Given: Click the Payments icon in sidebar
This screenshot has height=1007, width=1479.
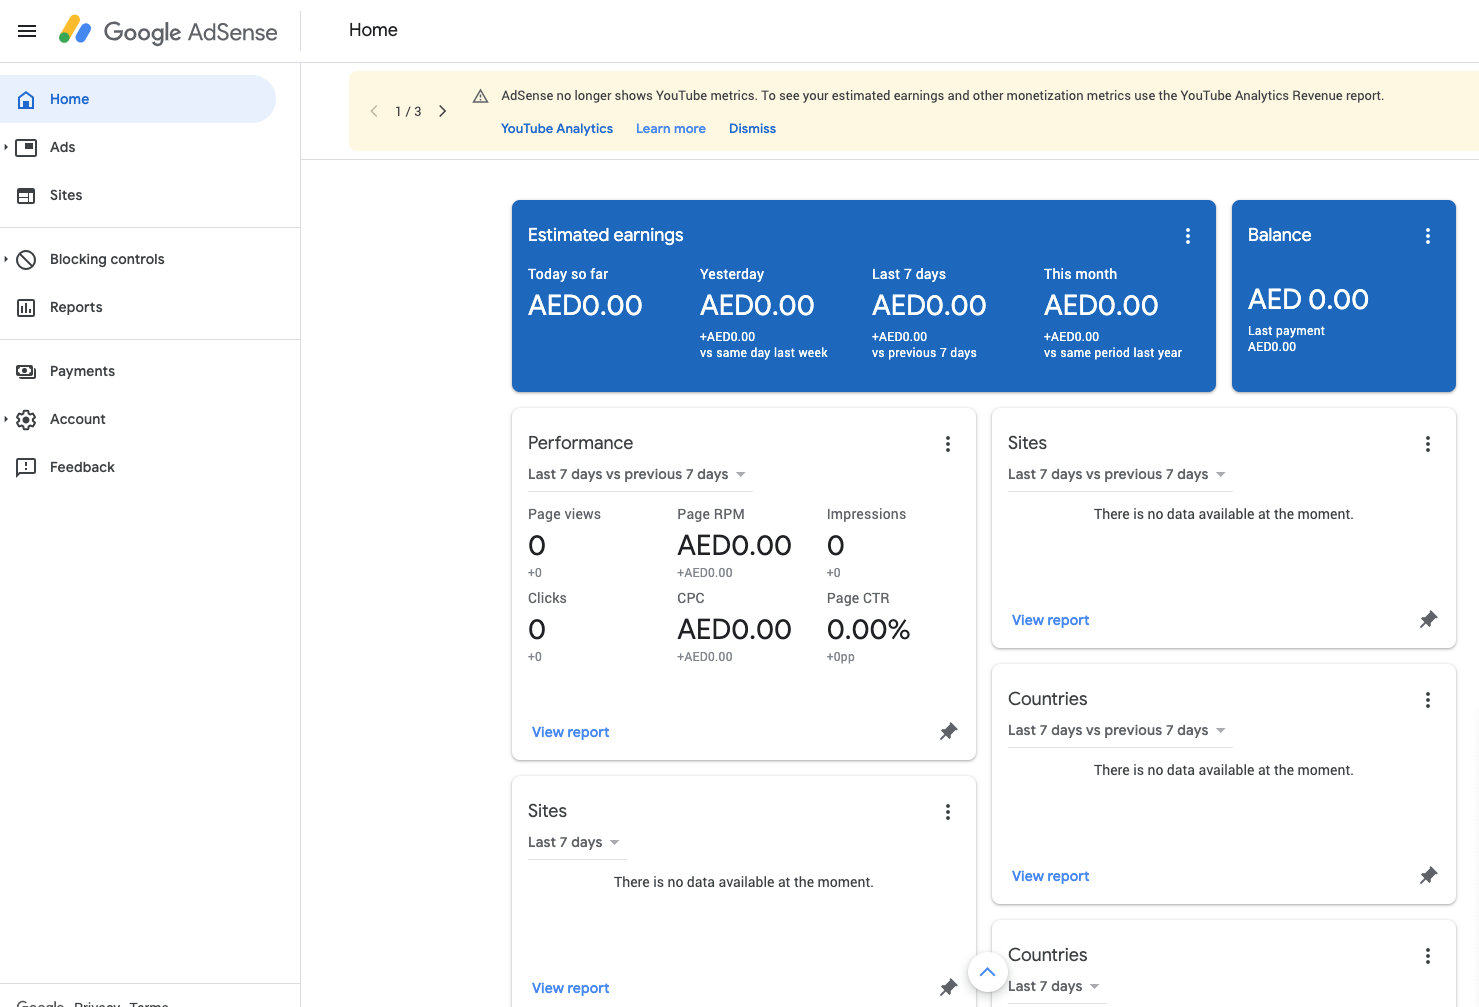Looking at the screenshot, I should point(27,371).
